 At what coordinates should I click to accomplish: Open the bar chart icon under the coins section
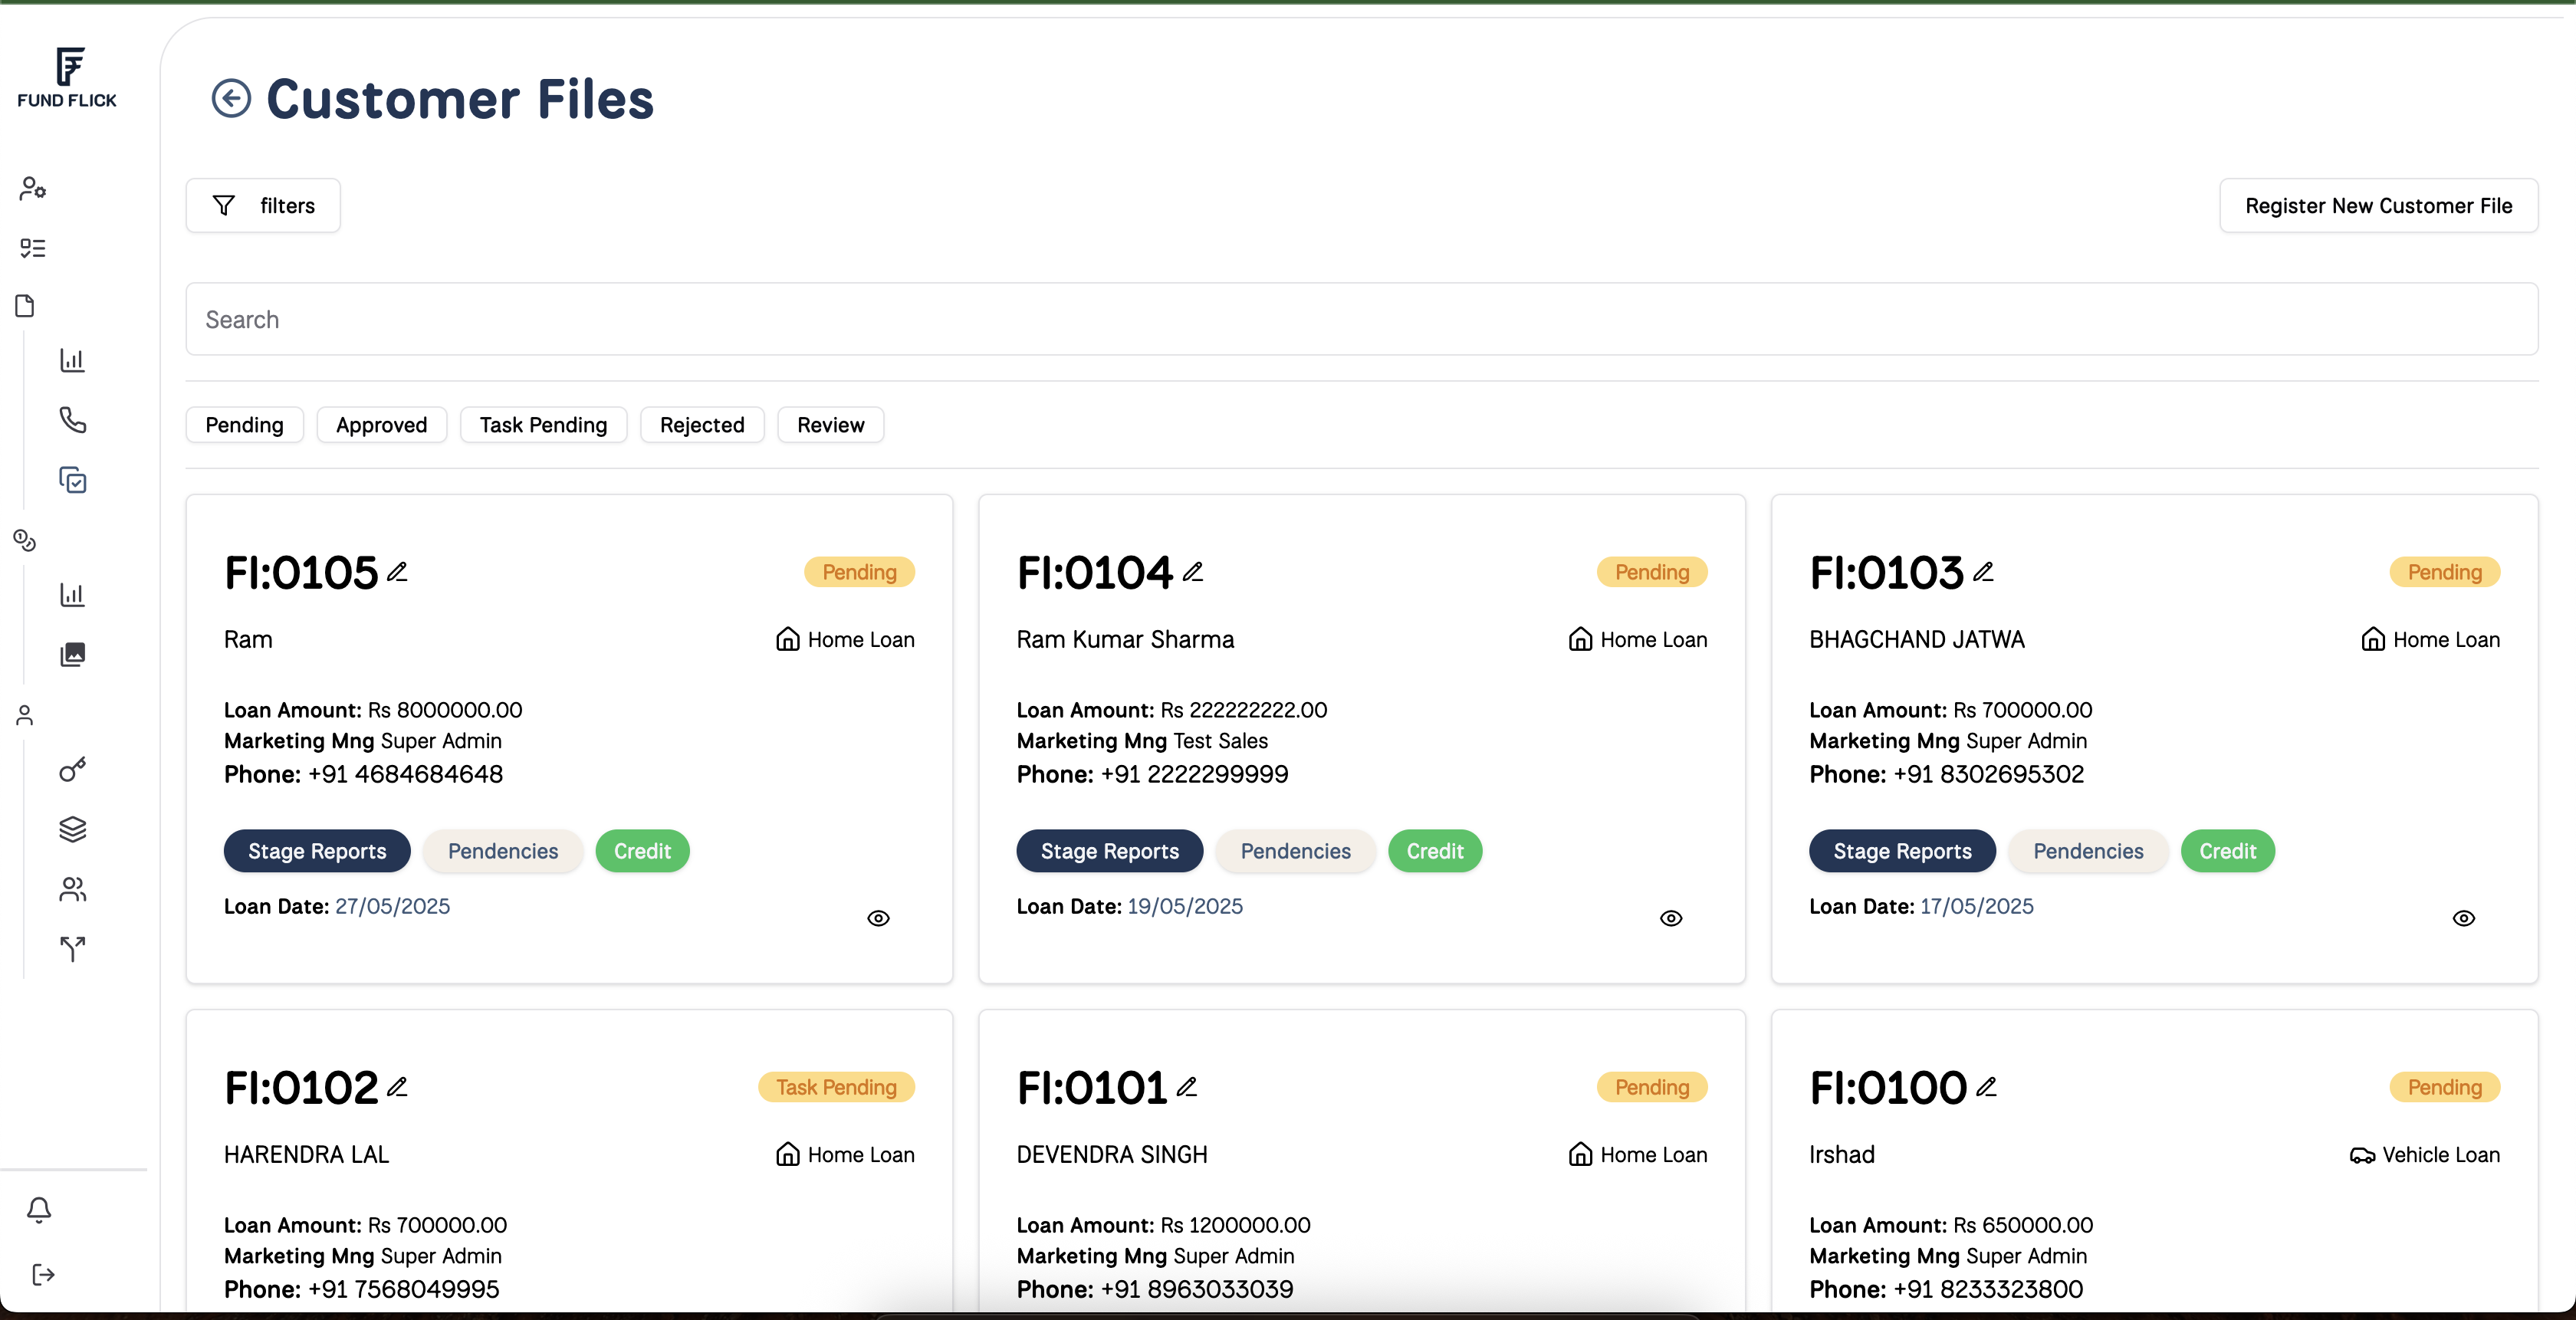[72, 595]
